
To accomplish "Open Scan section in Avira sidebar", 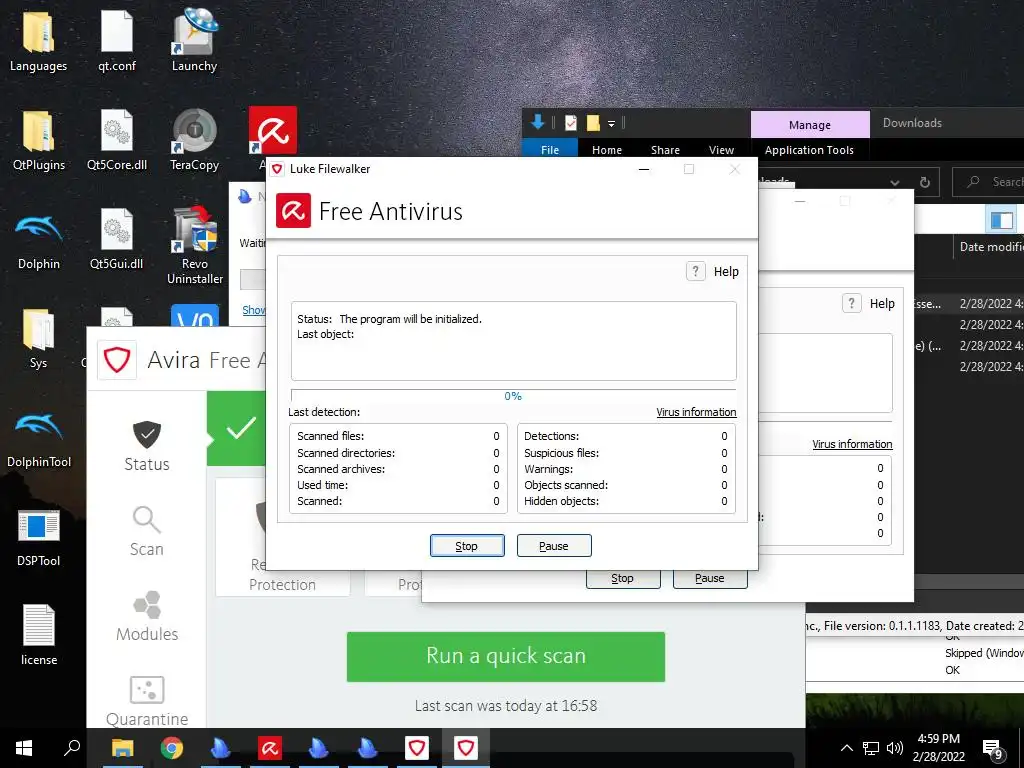I will tap(147, 531).
